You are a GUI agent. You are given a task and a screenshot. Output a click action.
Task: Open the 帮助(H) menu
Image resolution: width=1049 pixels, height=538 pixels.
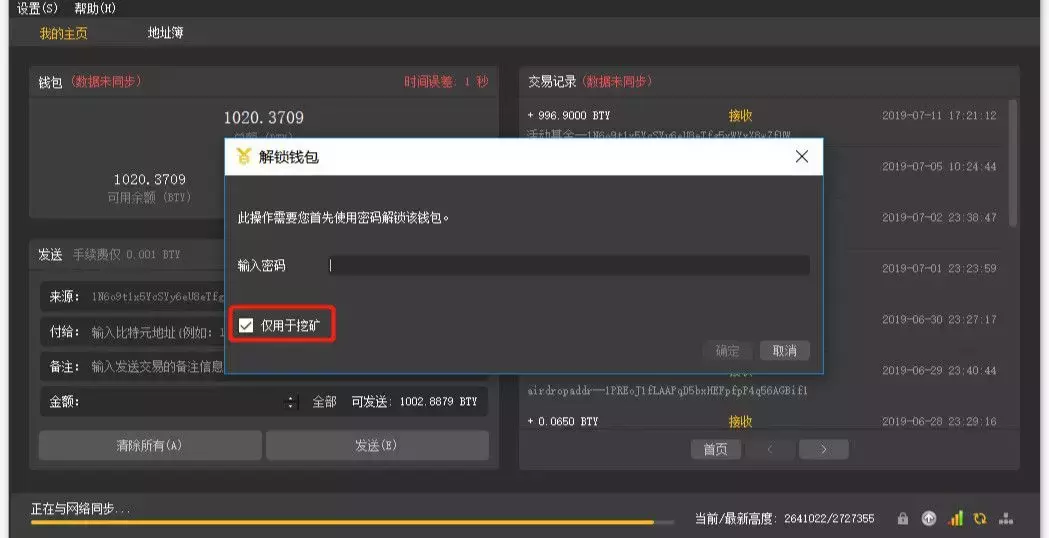[95, 9]
